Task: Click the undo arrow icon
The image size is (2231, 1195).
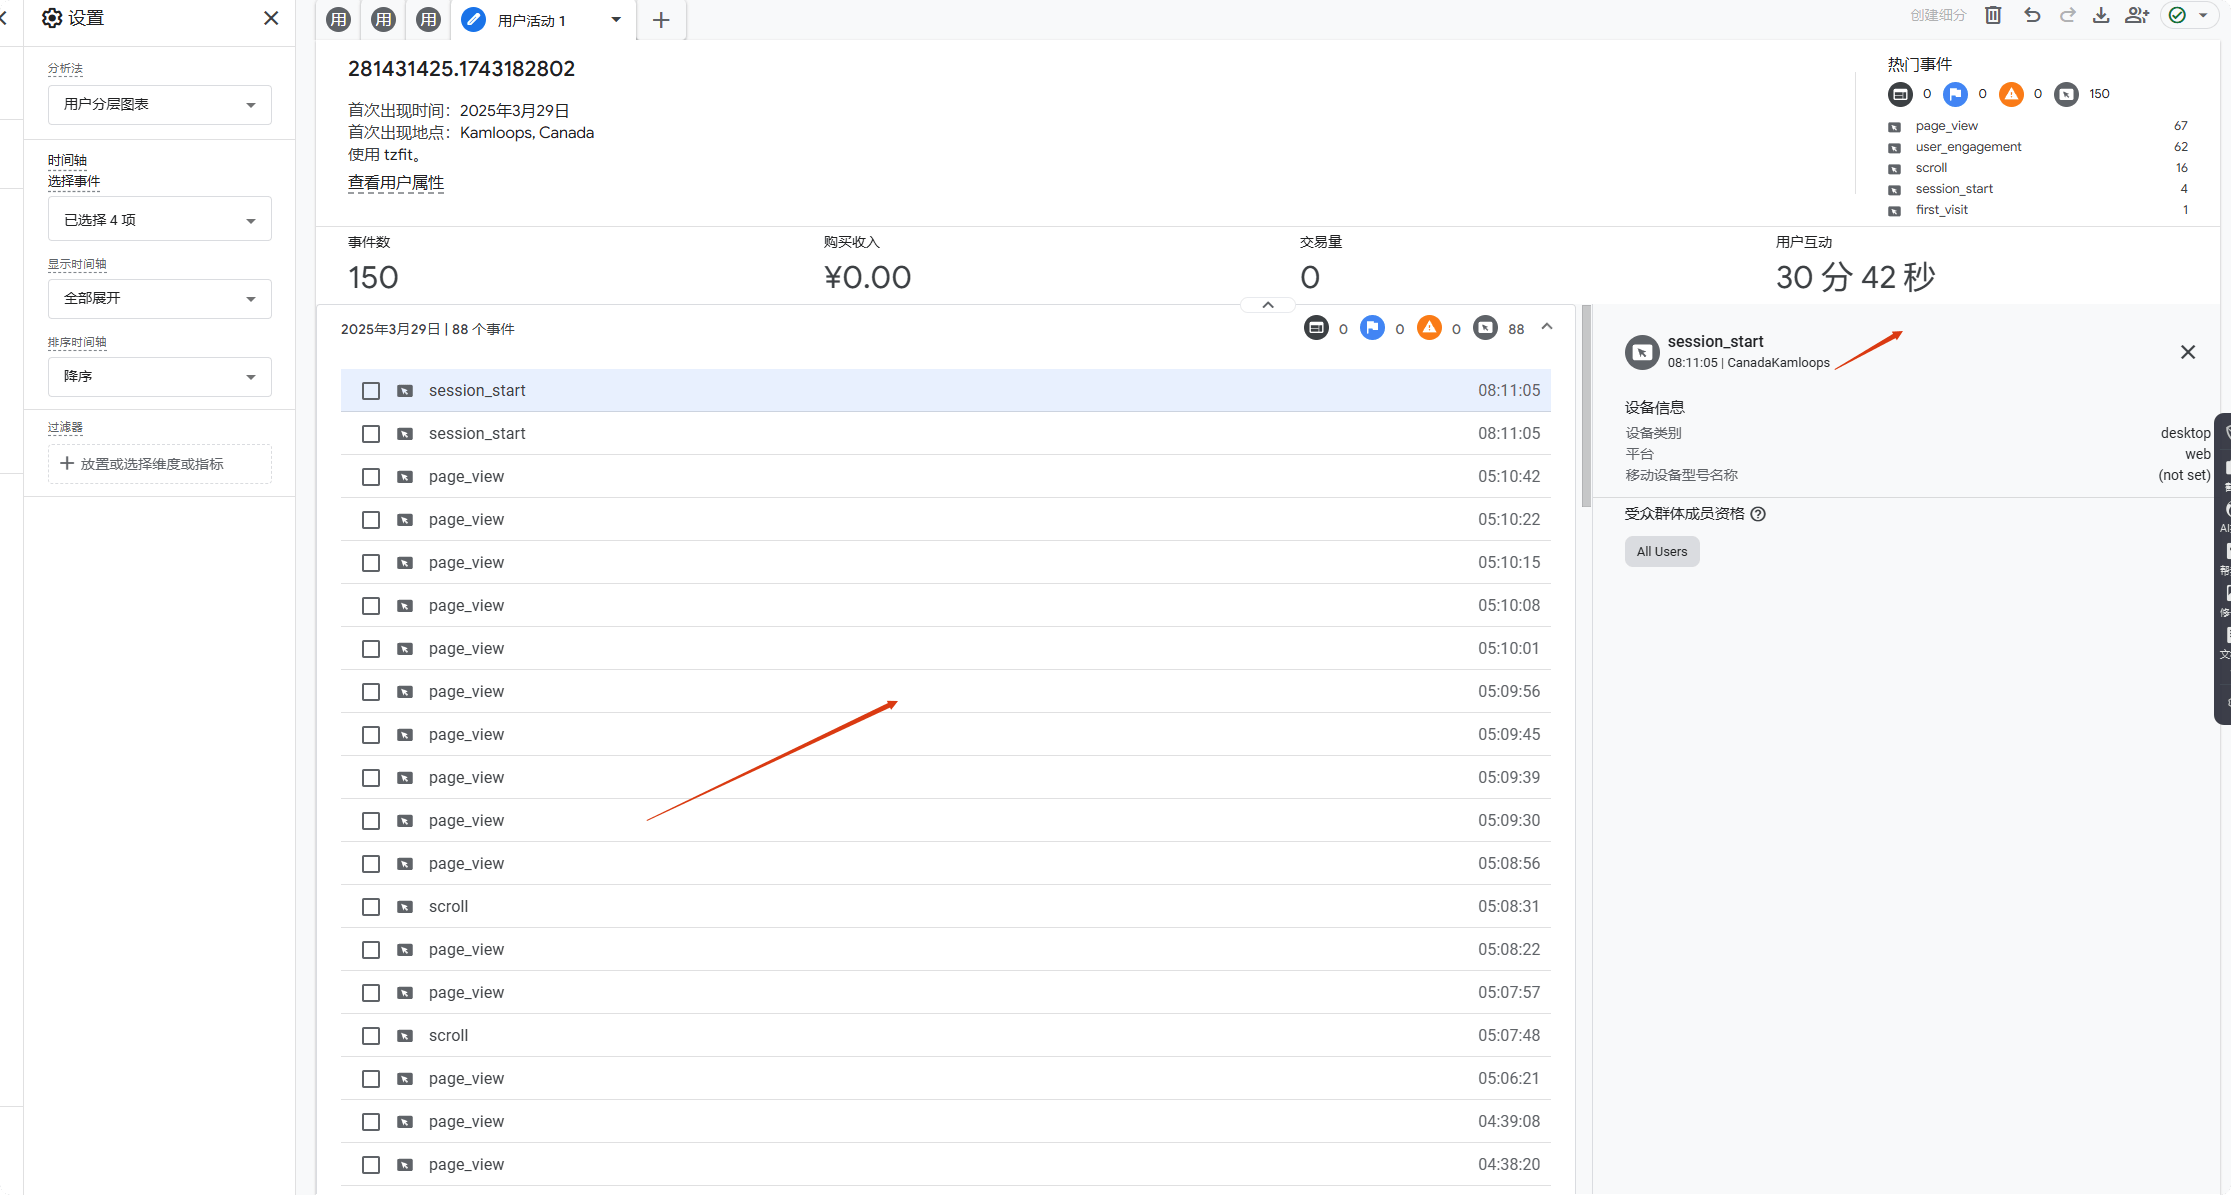Action: (2032, 15)
